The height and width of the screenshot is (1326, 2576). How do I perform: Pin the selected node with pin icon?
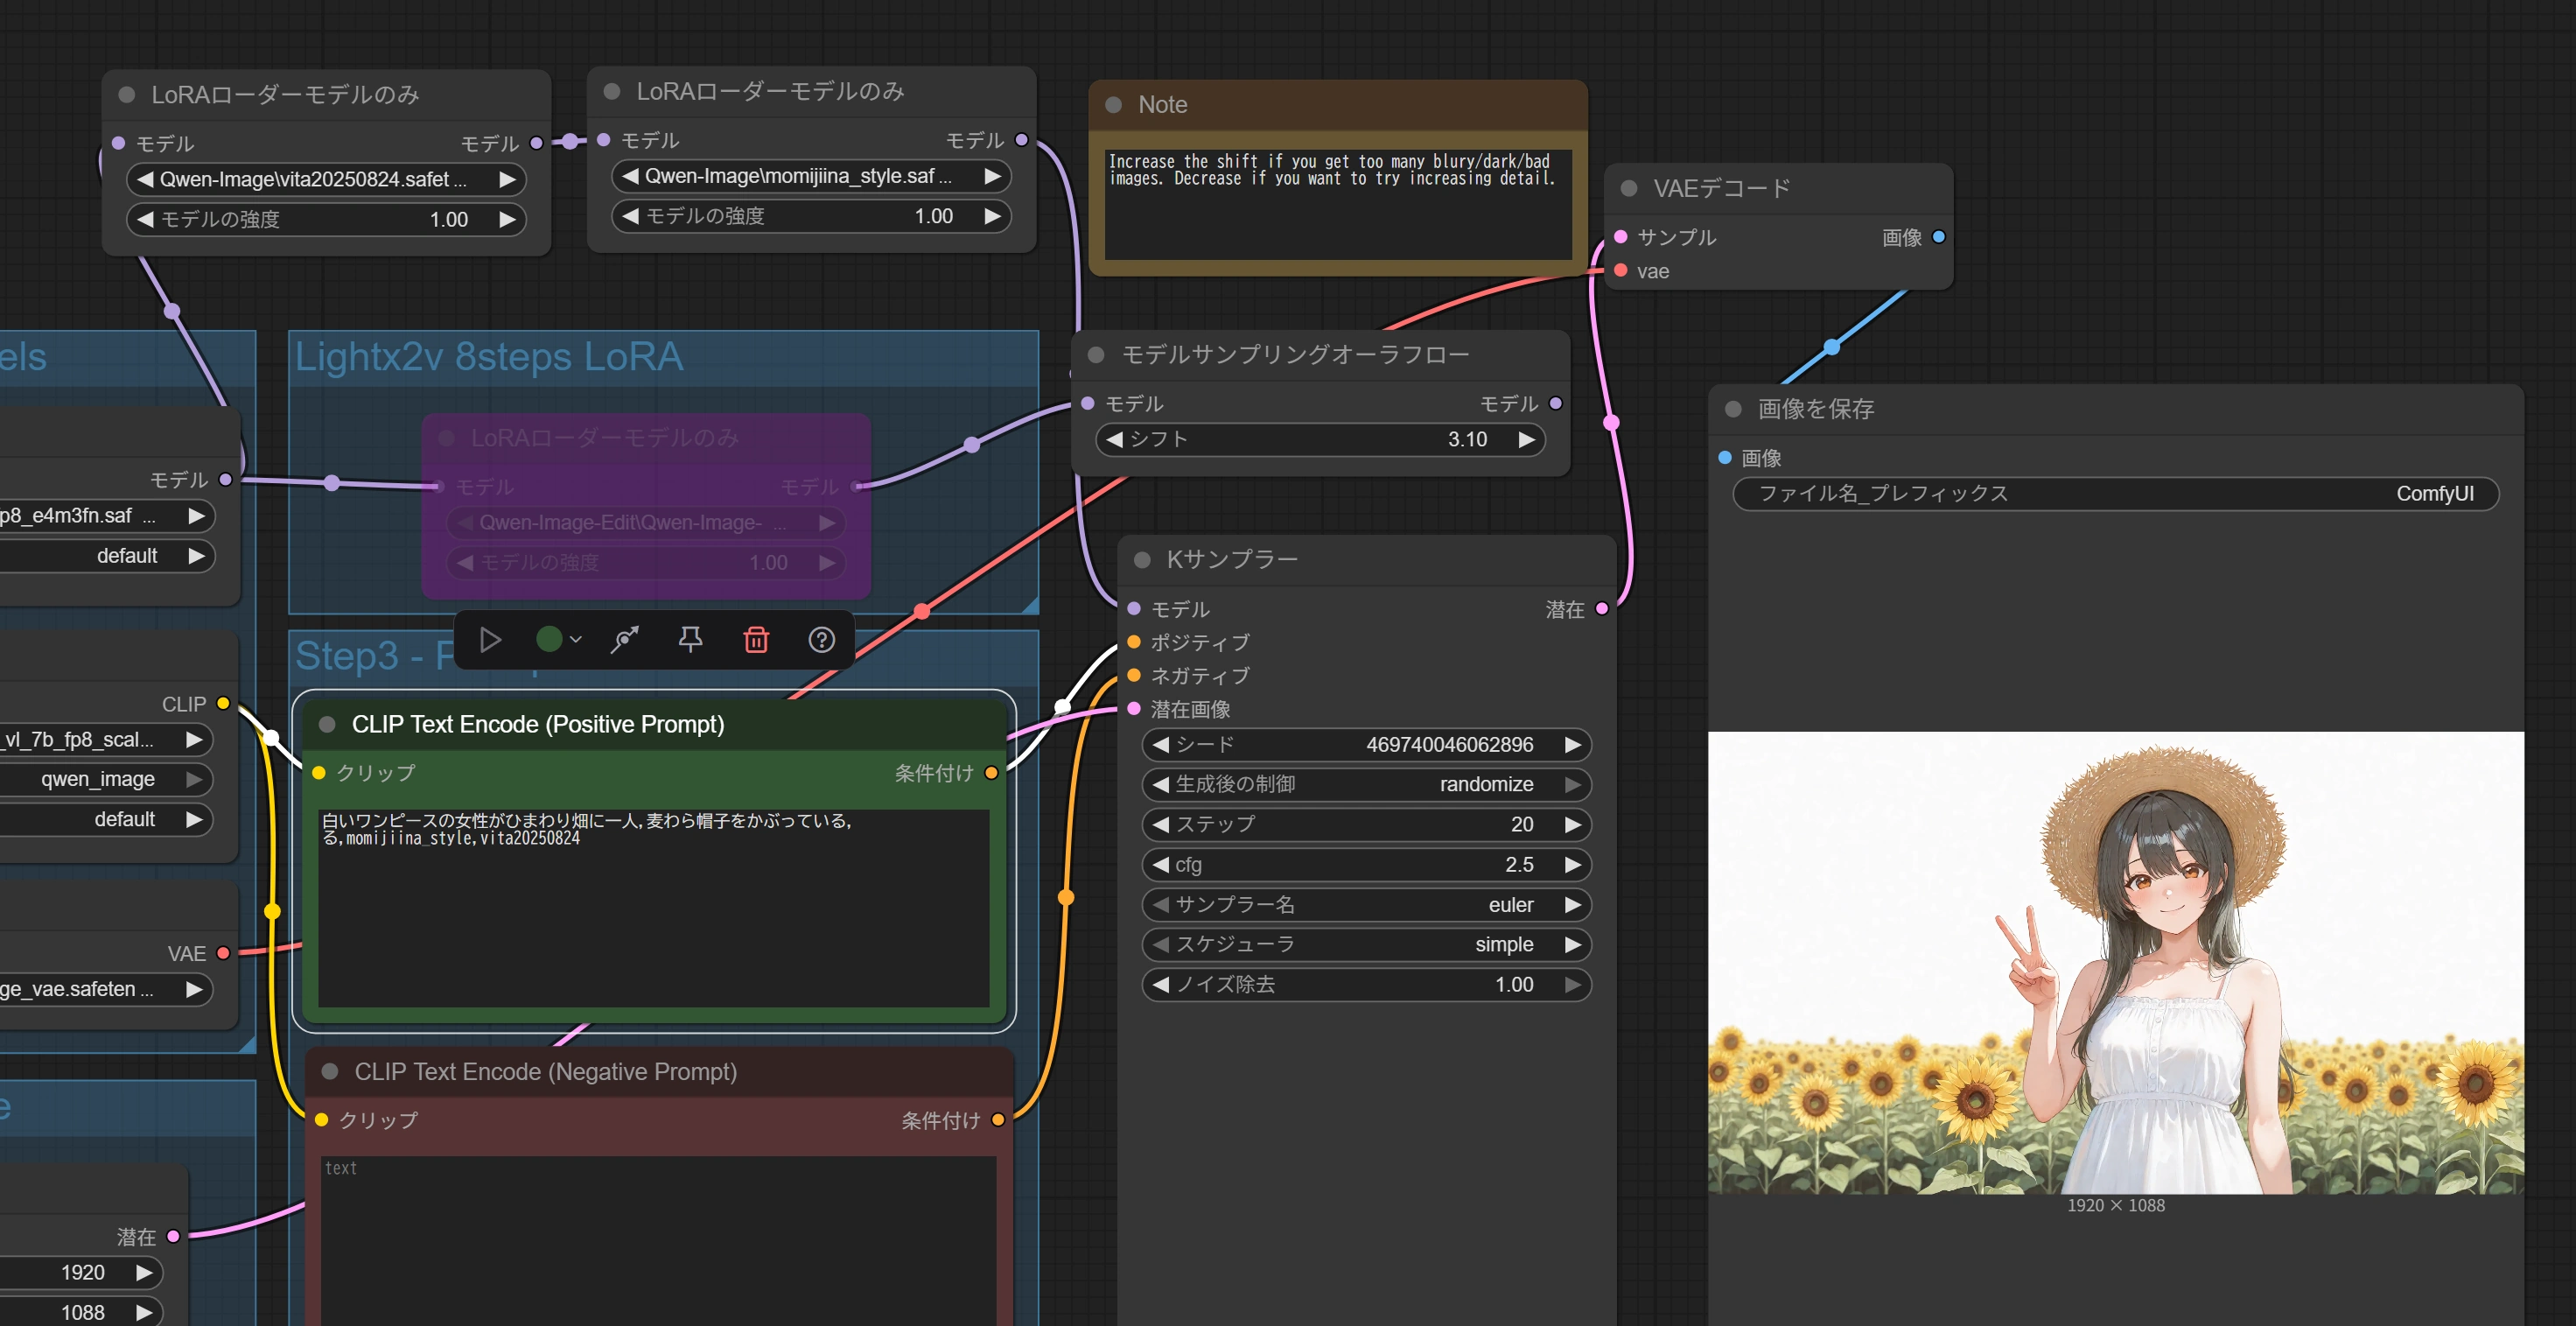tap(690, 640)
